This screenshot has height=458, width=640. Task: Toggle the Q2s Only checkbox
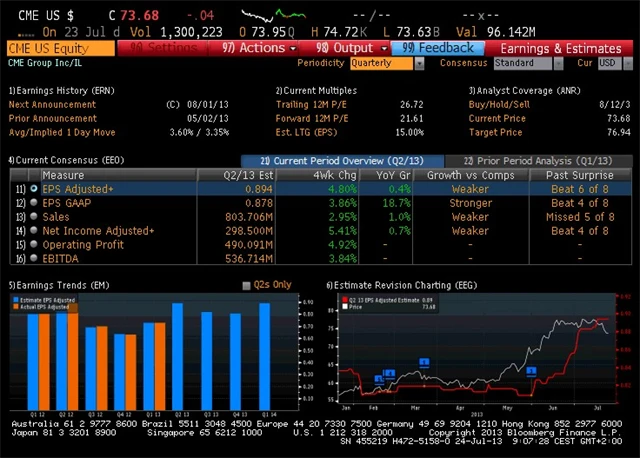(x=247, y=285)
